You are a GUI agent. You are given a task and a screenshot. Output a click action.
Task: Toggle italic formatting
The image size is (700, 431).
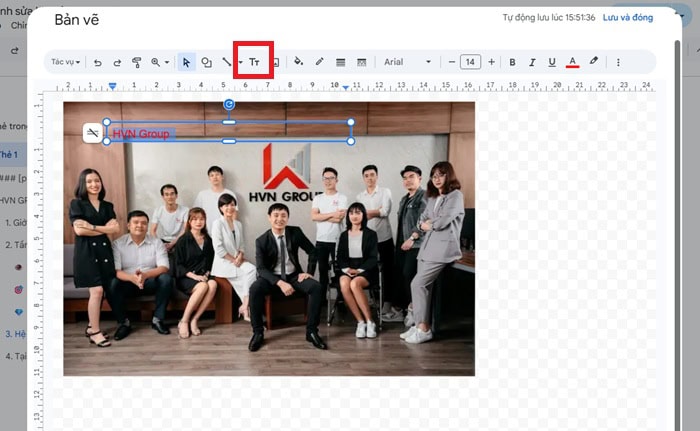[x=532, y=63]
